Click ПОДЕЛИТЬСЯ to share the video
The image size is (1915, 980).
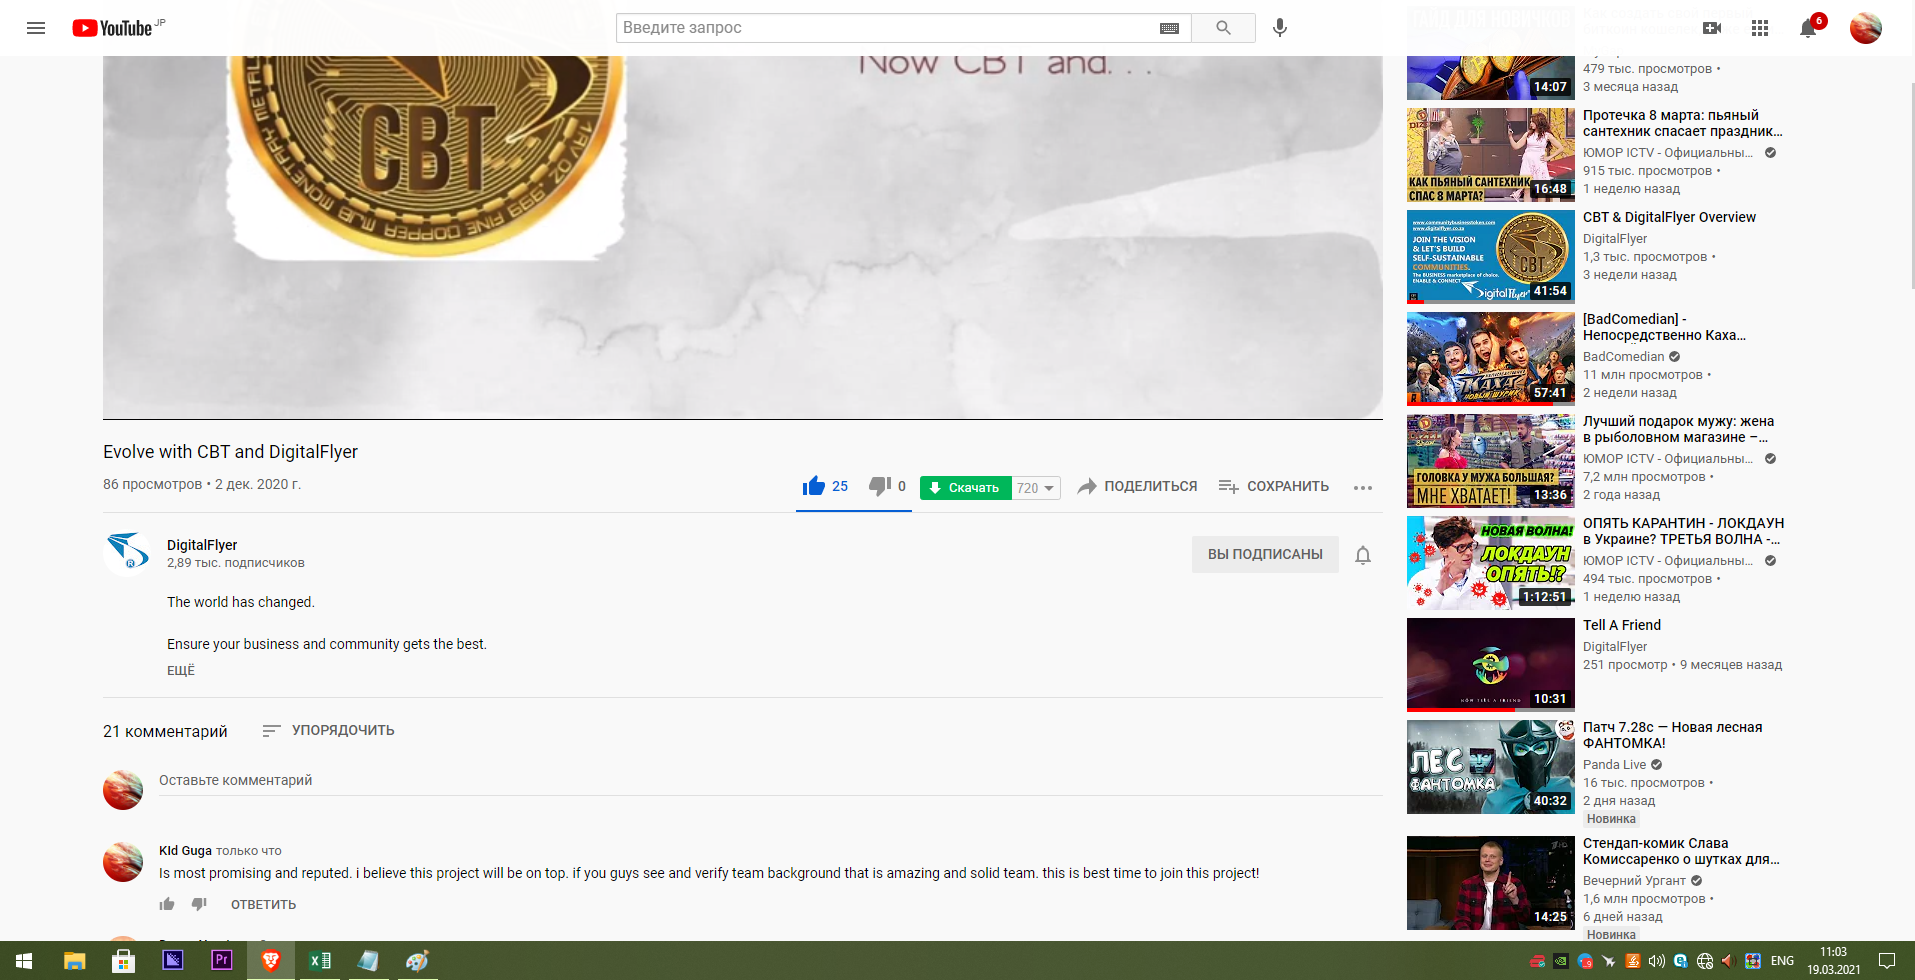pyautogui.click(x=1137, y=487)
